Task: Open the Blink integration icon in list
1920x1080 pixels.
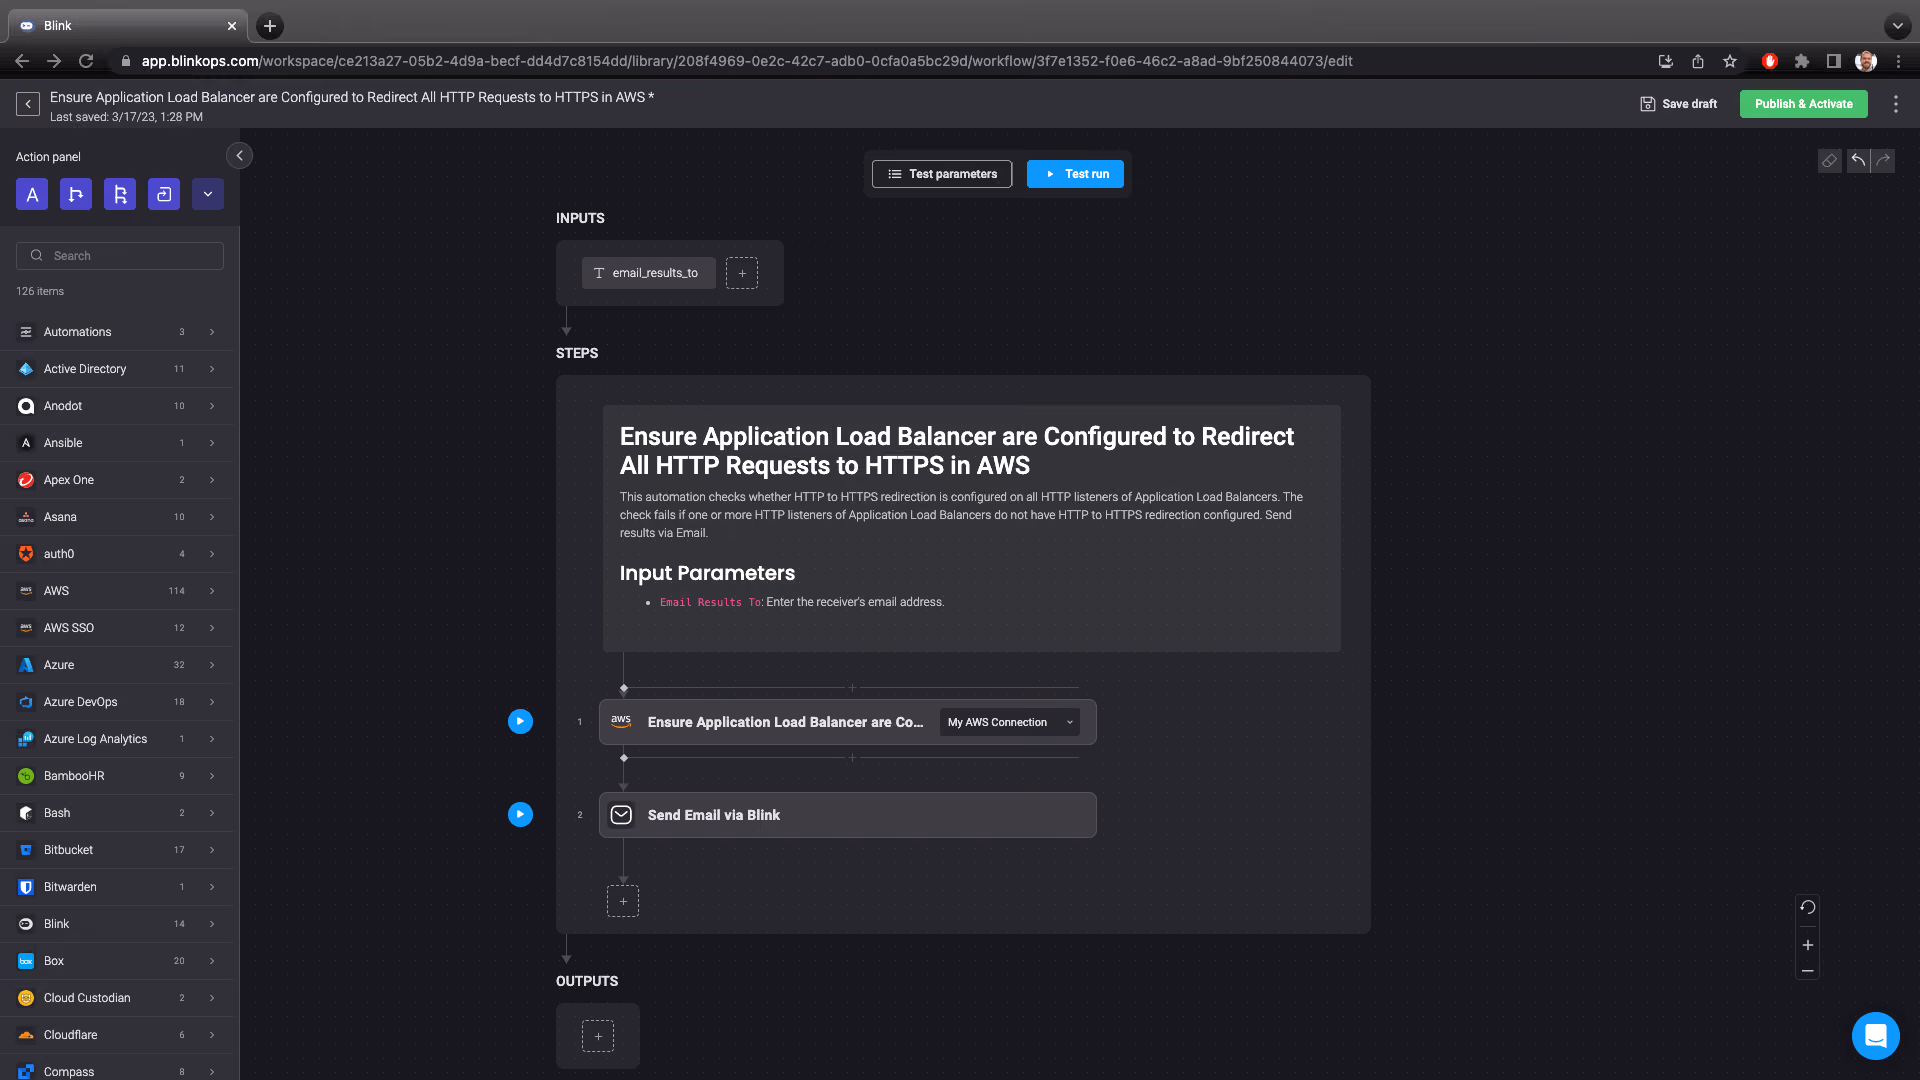Action: (x=26, y=924)
